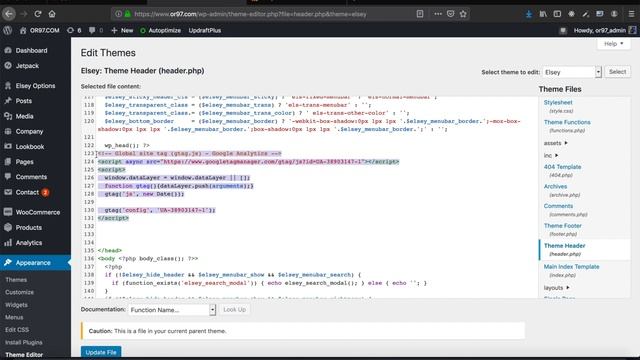Screen dimensions: 640x360
Task: Open Firefox hamburger menu
Action: [631, 14]
